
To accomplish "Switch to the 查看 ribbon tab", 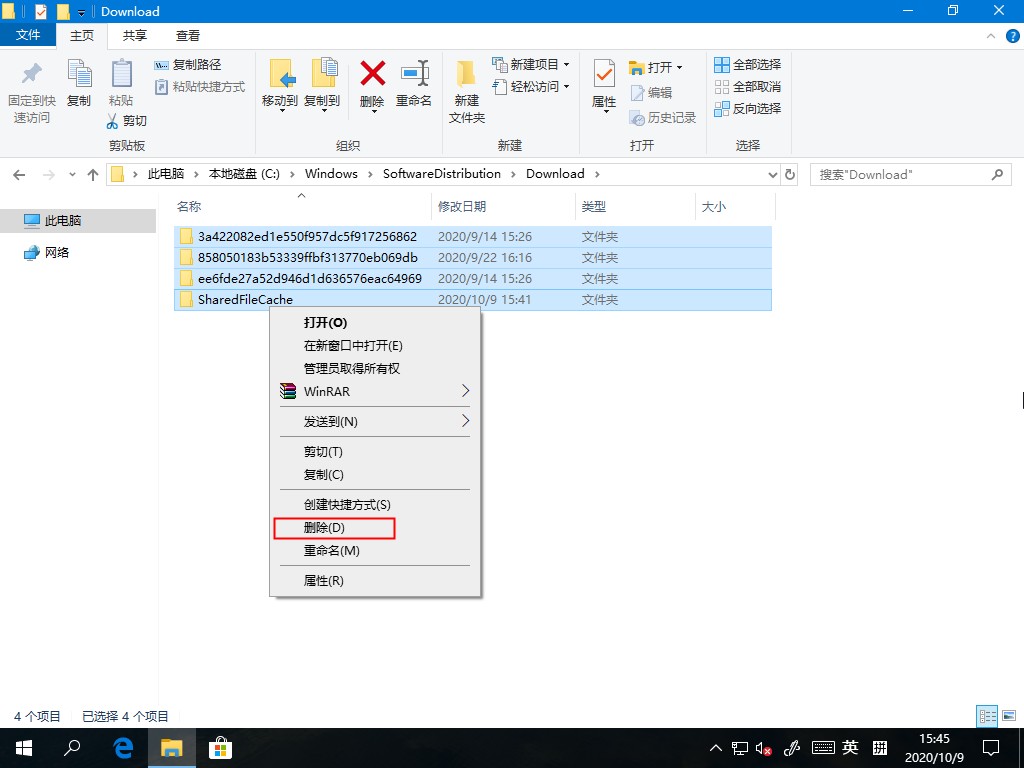I will (x=190, y=34).
